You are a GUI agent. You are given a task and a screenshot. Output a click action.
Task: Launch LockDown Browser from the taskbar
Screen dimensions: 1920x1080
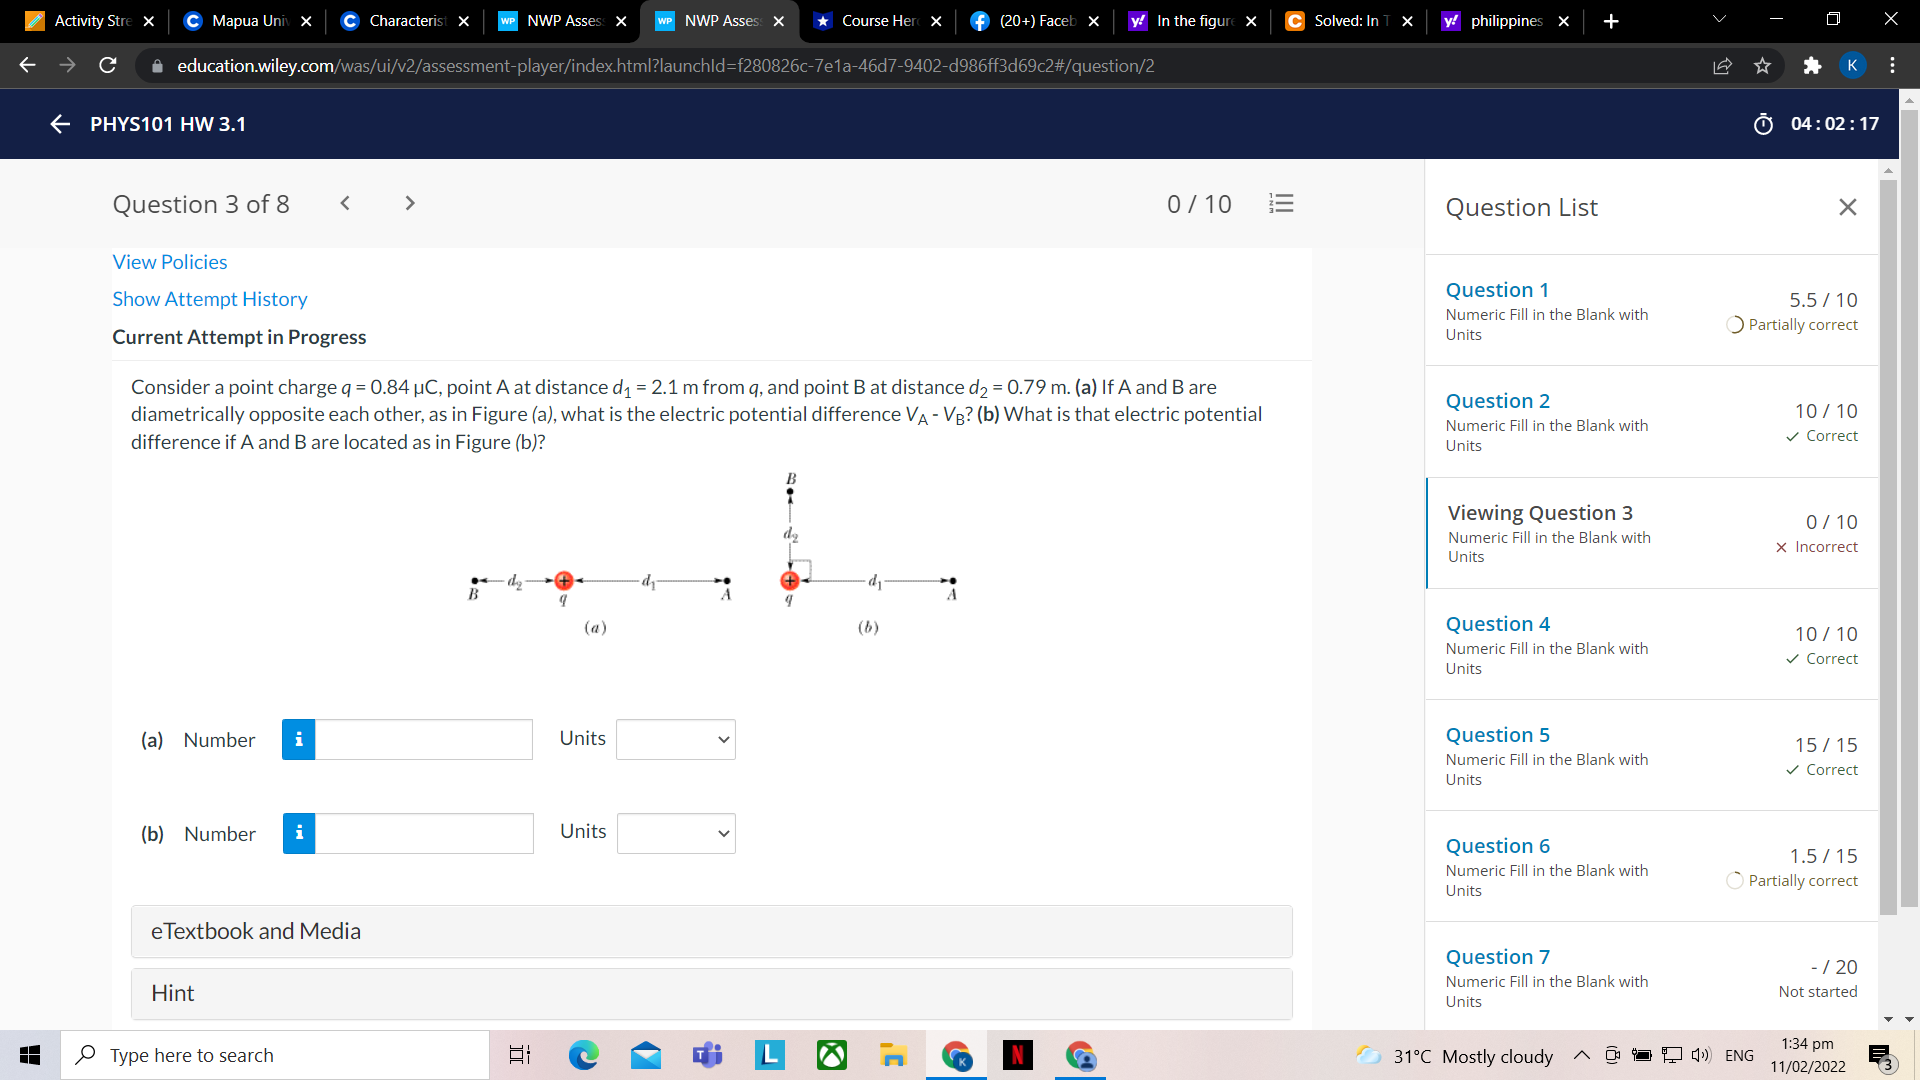(769, 1055)
